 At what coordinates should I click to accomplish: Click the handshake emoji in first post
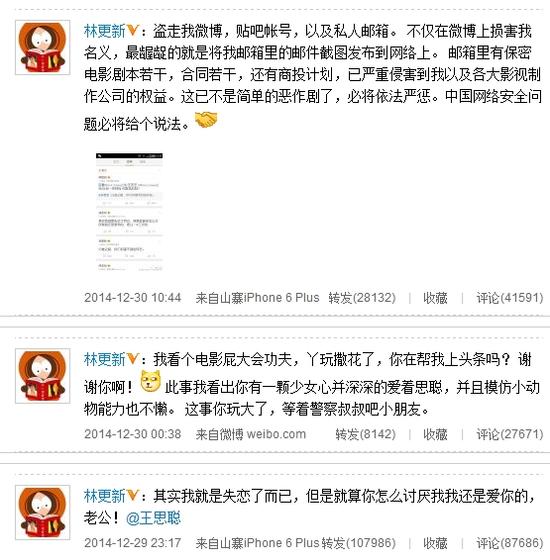(x=206, y=120)
